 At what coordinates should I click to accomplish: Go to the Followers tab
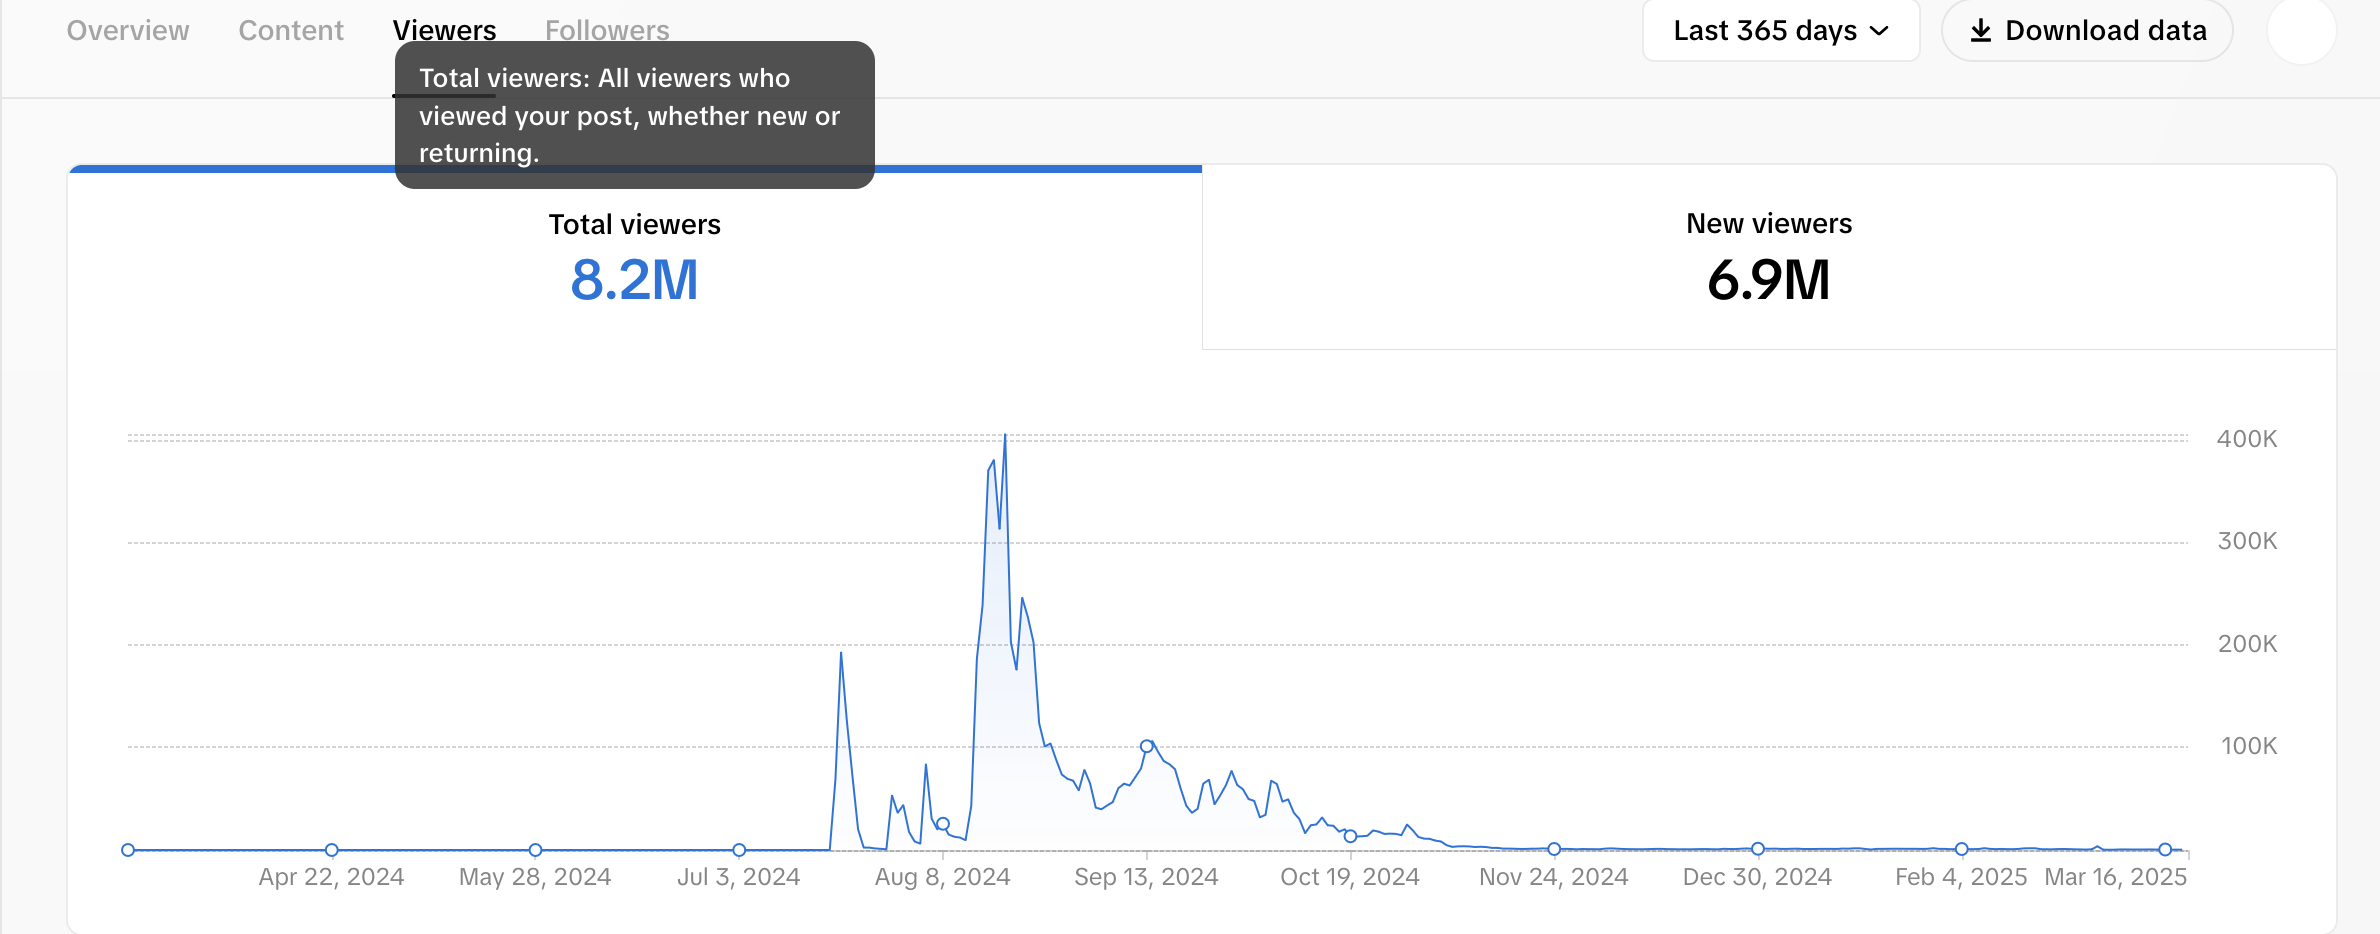click(x=607, y=31)
